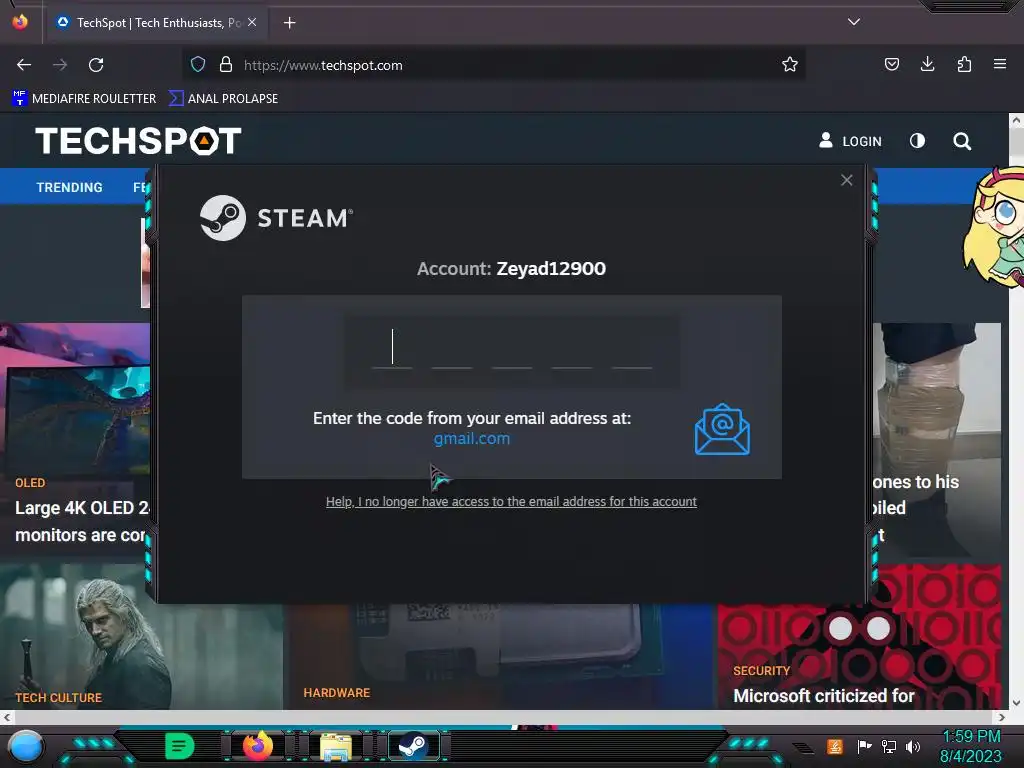Open the green notes taskbar app
This screenshot has width=1024, height=768.
[180, 746]
